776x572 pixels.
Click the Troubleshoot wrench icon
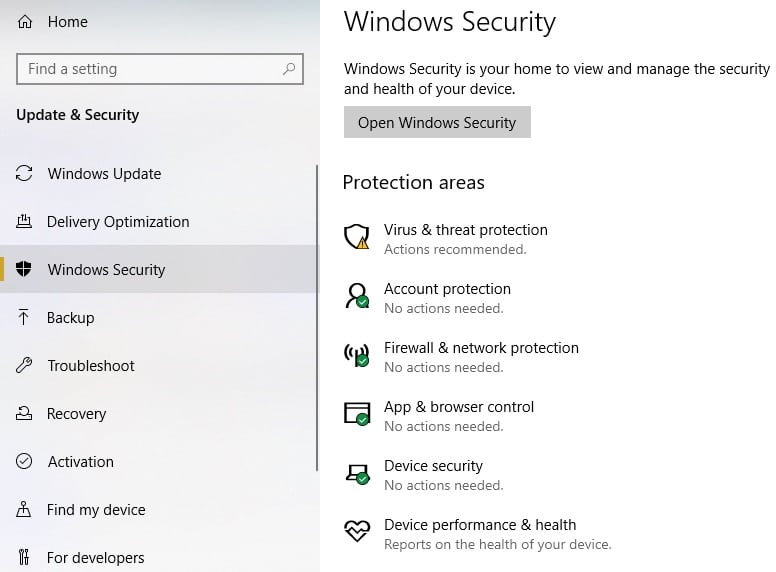tap(25, 366)
